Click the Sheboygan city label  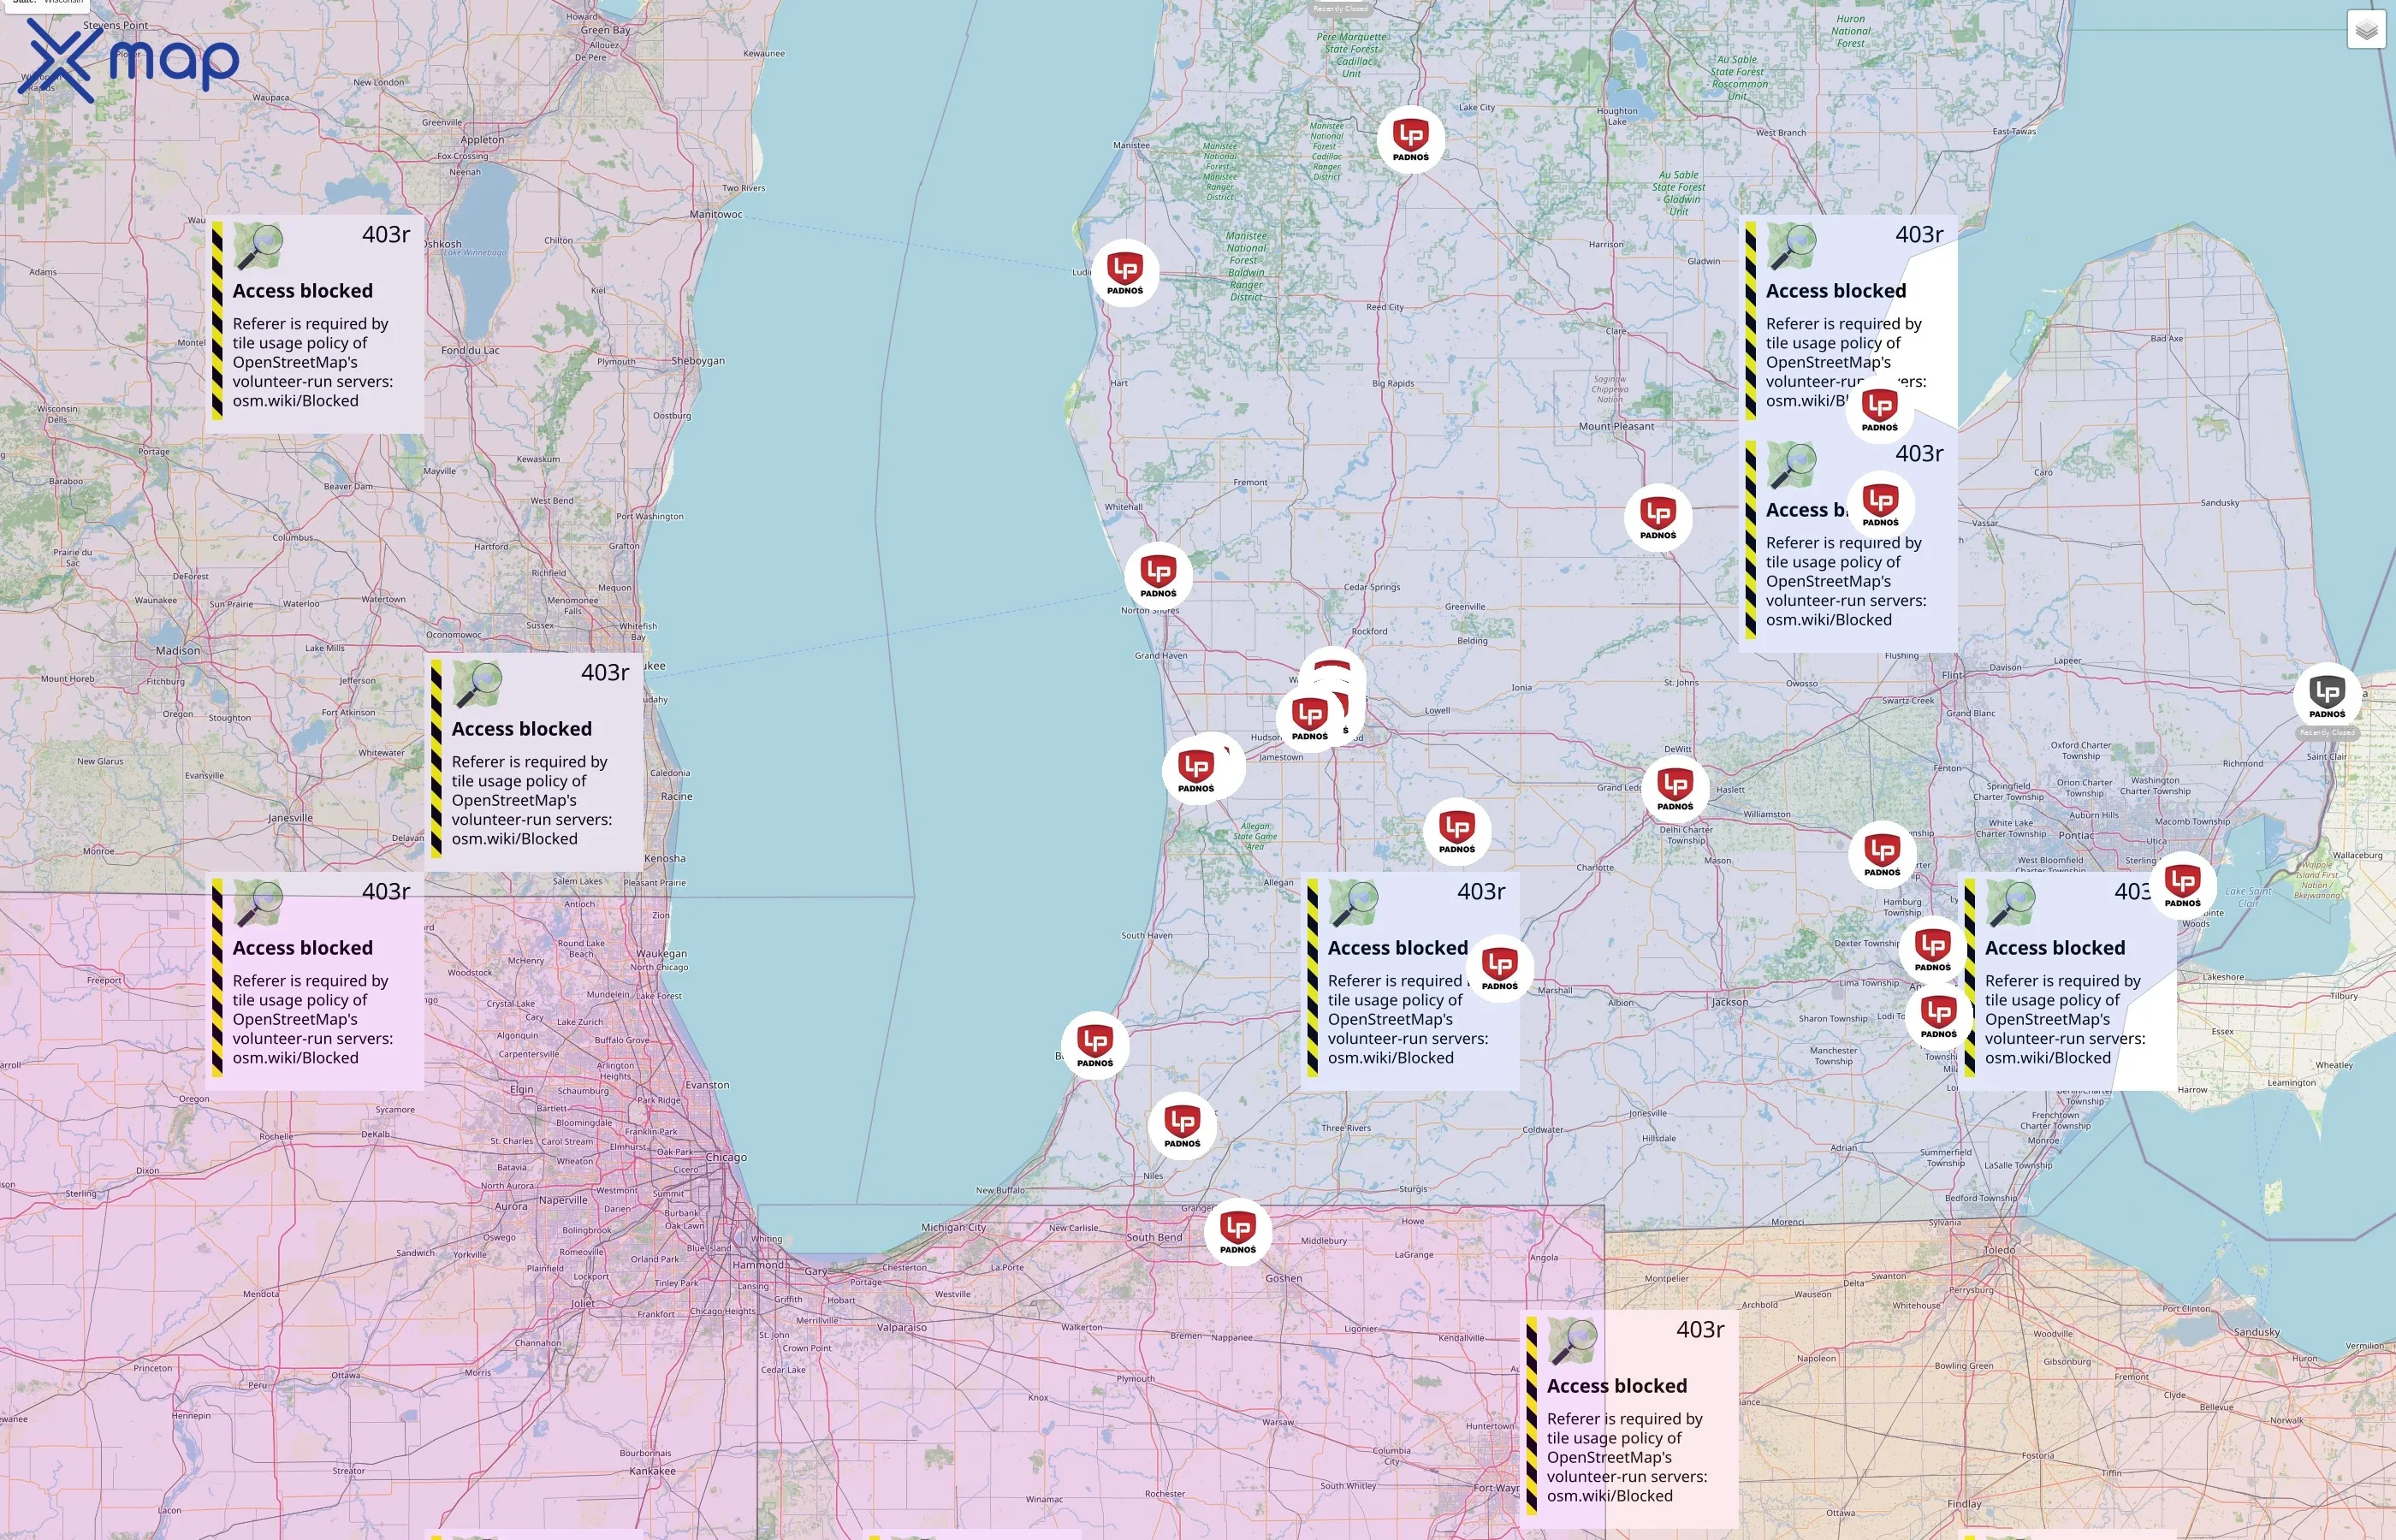(x=698, y=360)
